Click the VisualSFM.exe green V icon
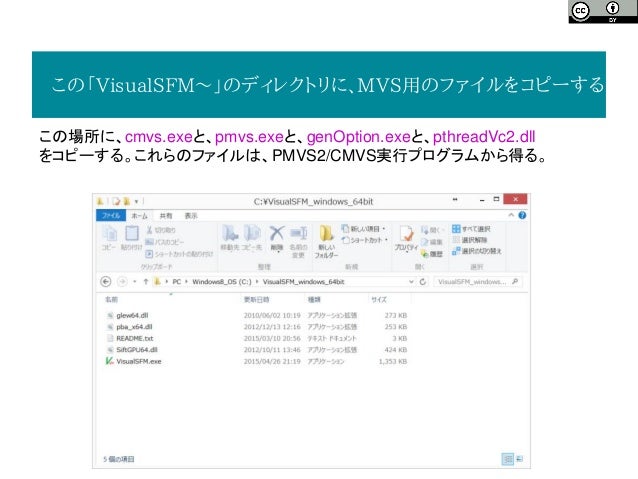This screenshot has width=638, height=479. 109,361
